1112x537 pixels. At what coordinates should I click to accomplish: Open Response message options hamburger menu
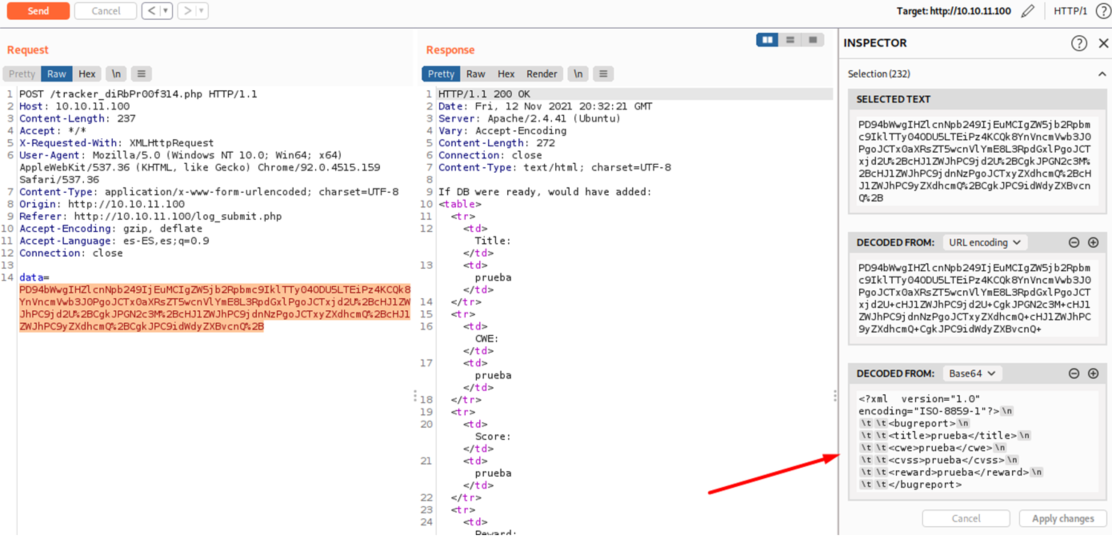603,74
